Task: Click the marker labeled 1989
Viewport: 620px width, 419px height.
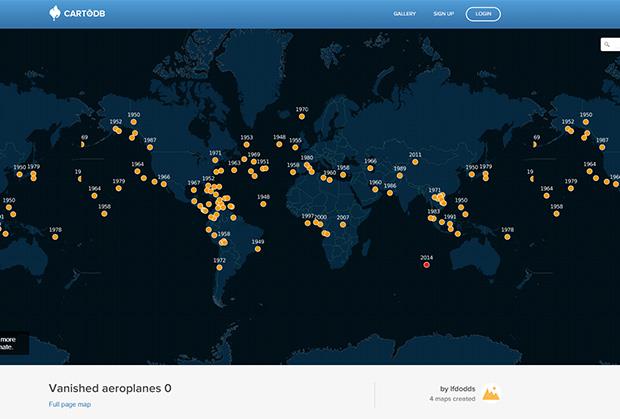Action: coord(400,177)
